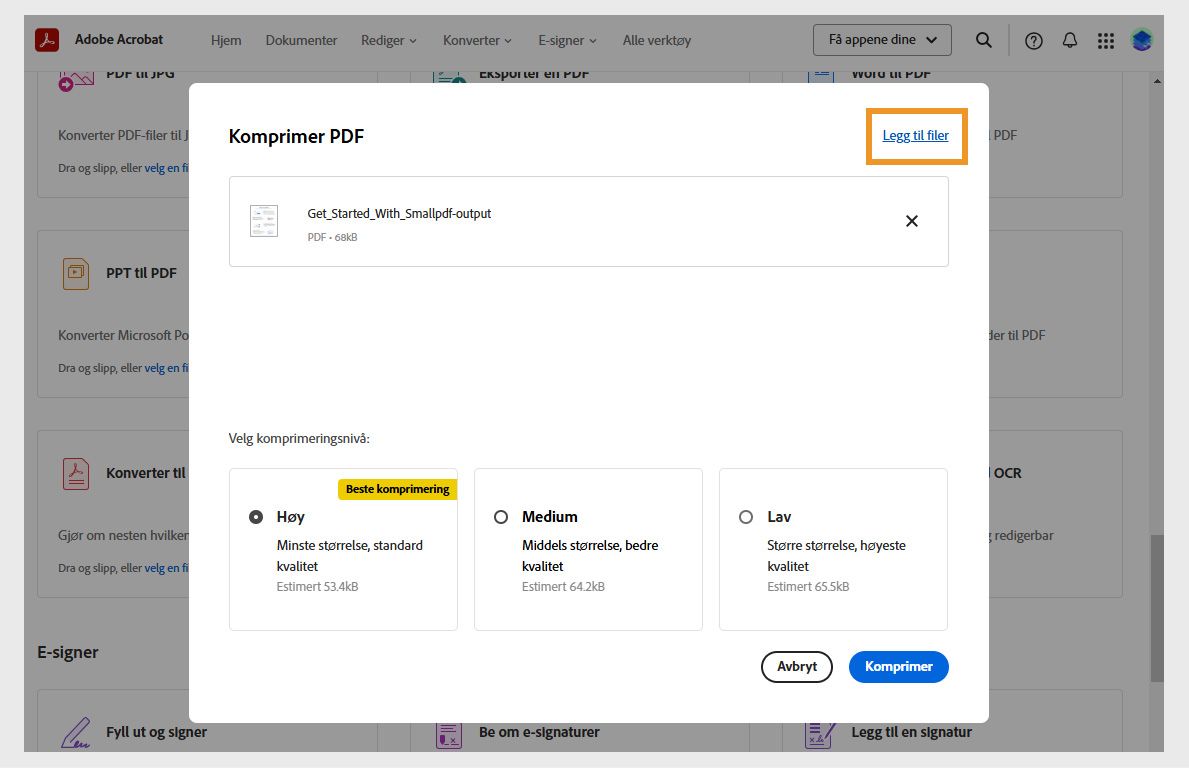Open the apps grid launcher
The height and width of the screenshot is (768, 1189).
pos(1105,40)
